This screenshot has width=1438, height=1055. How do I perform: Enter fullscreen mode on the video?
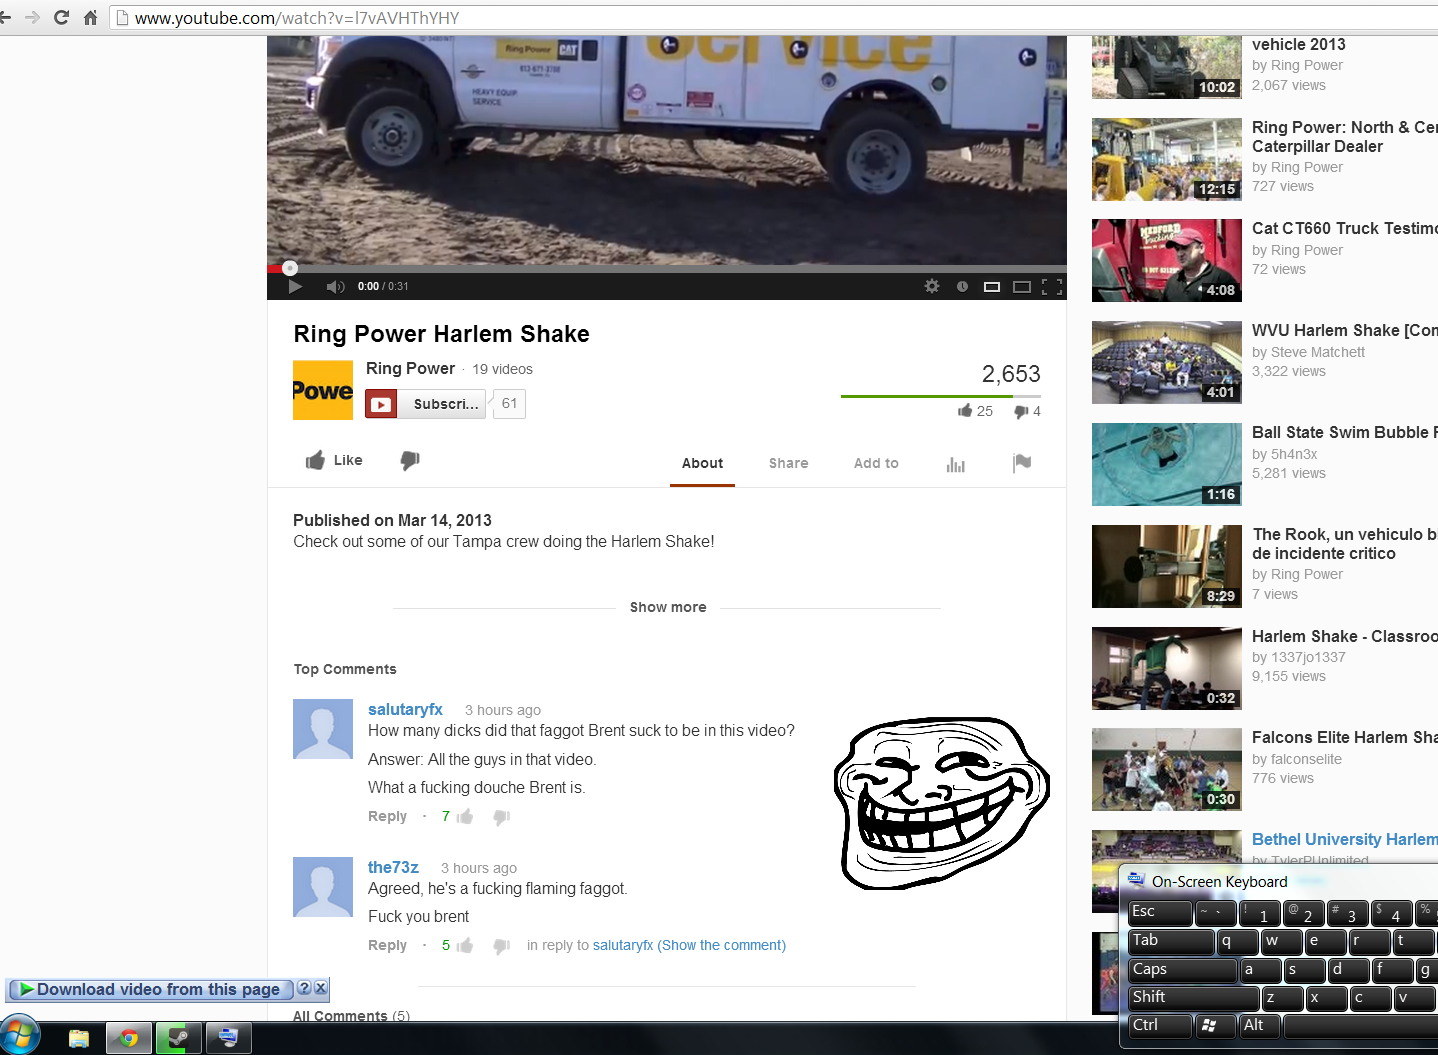pyautogui.click(x=1052, y=286)
